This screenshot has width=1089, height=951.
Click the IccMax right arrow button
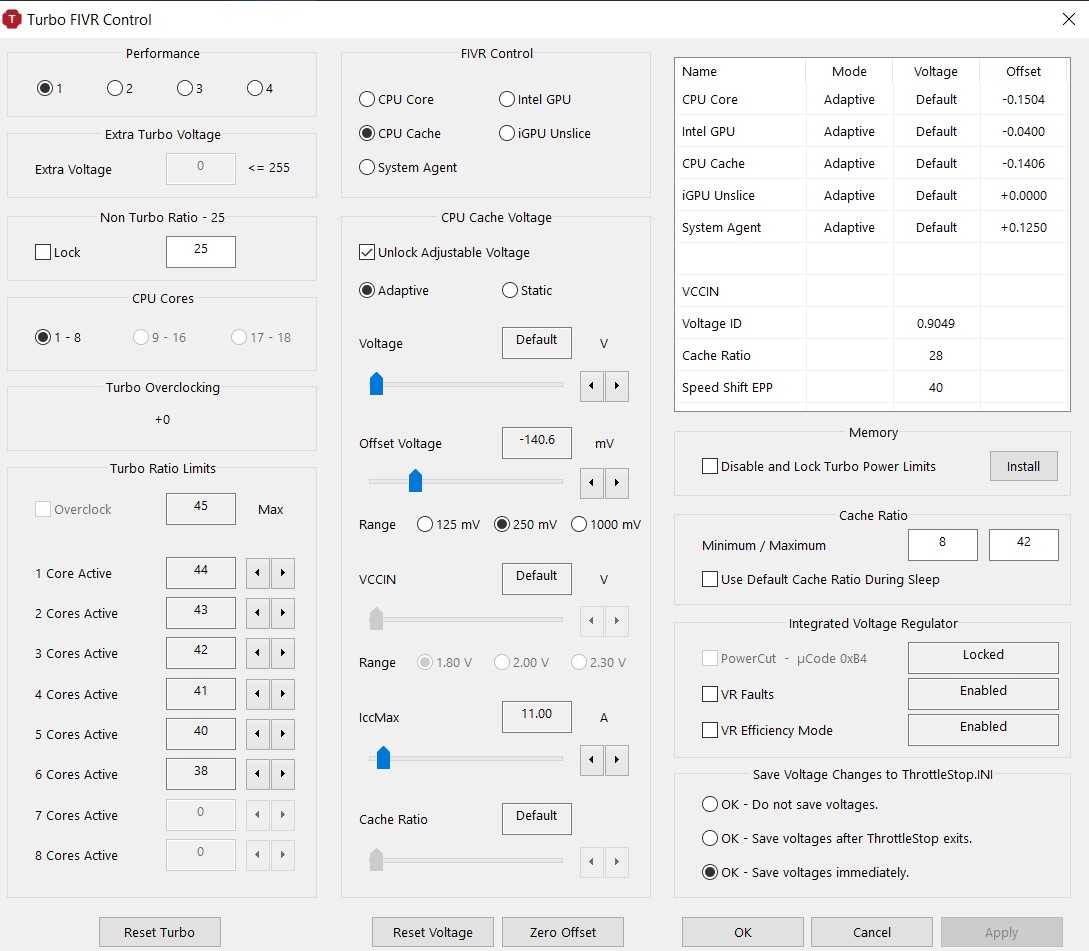pyautogui.click(x=617, y=760)
